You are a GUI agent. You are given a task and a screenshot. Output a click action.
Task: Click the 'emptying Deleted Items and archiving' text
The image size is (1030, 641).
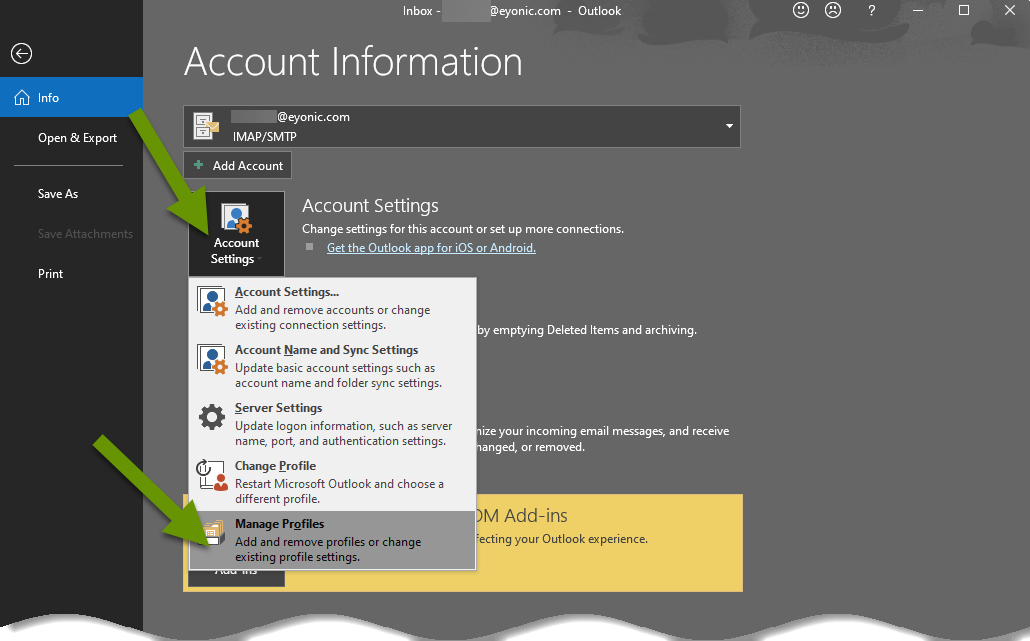click(594, 330)
